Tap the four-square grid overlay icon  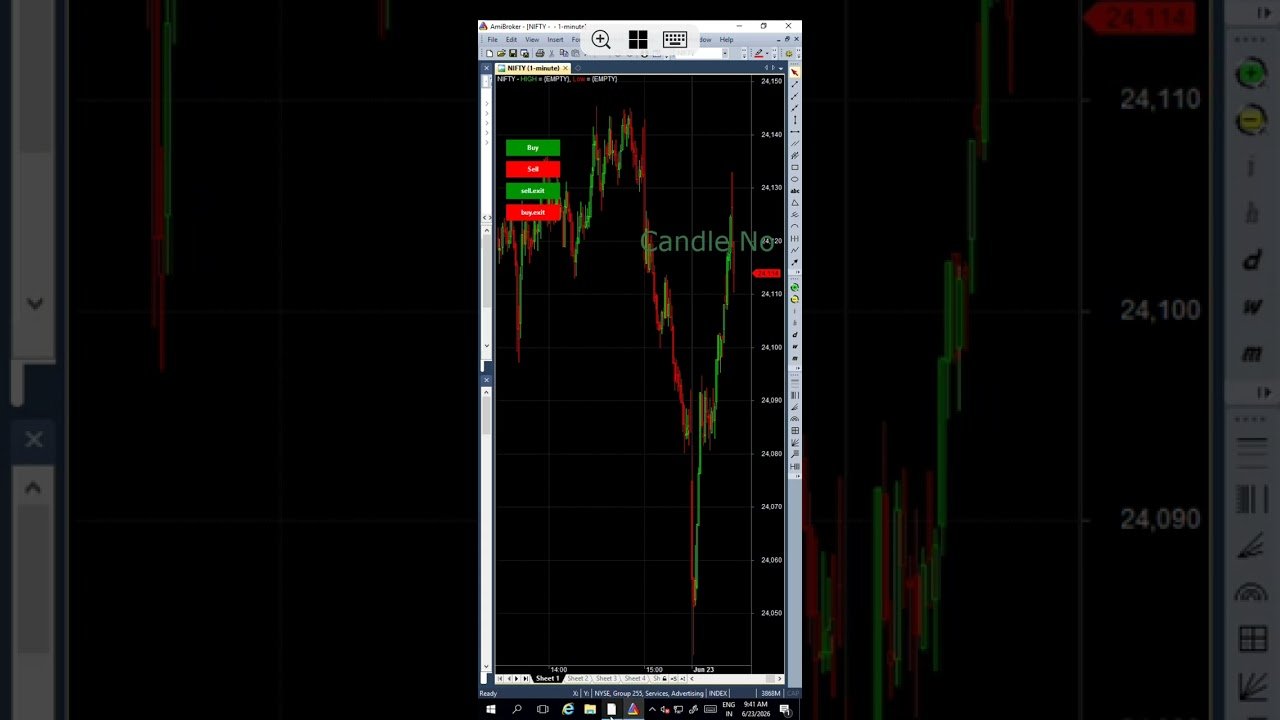point(638,39)
